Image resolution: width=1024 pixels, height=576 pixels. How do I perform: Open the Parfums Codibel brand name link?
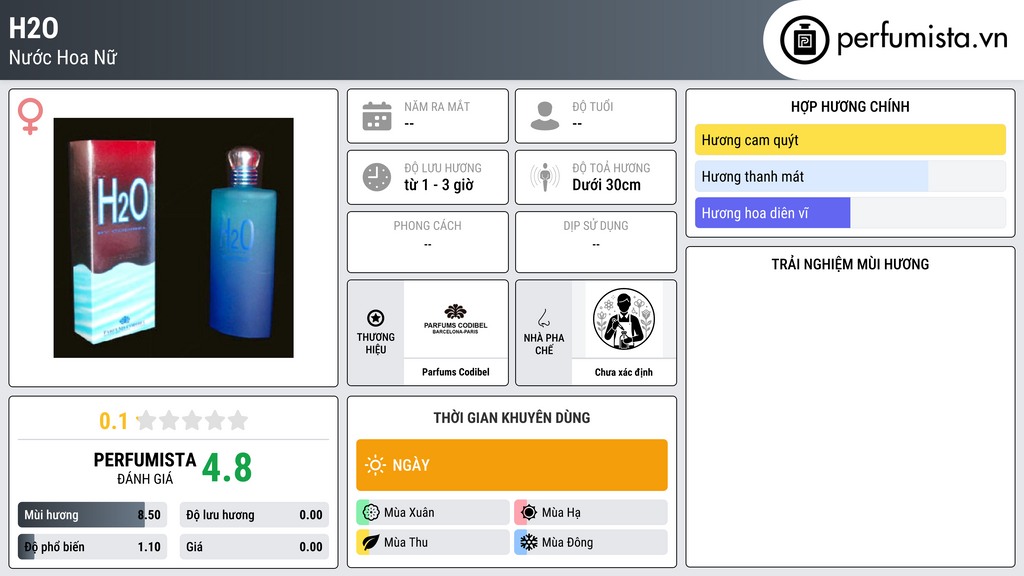(x=456, y=372)
